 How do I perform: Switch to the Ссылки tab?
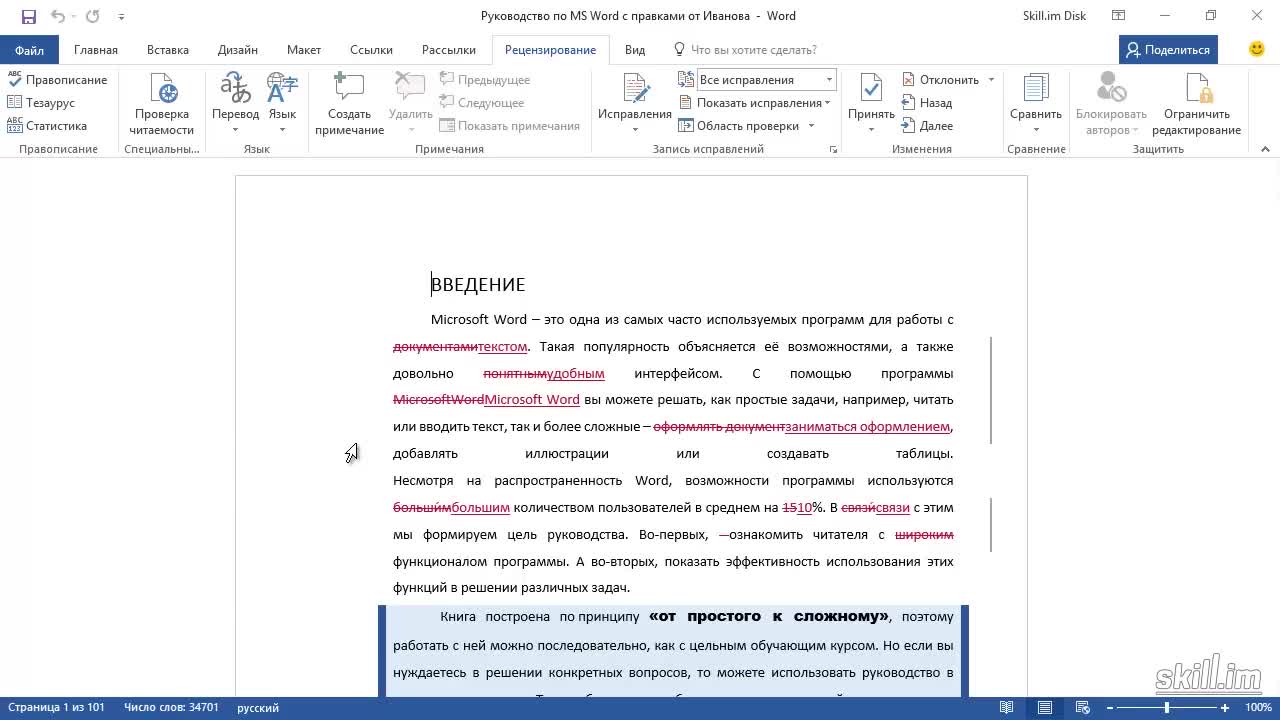(370, 50)
